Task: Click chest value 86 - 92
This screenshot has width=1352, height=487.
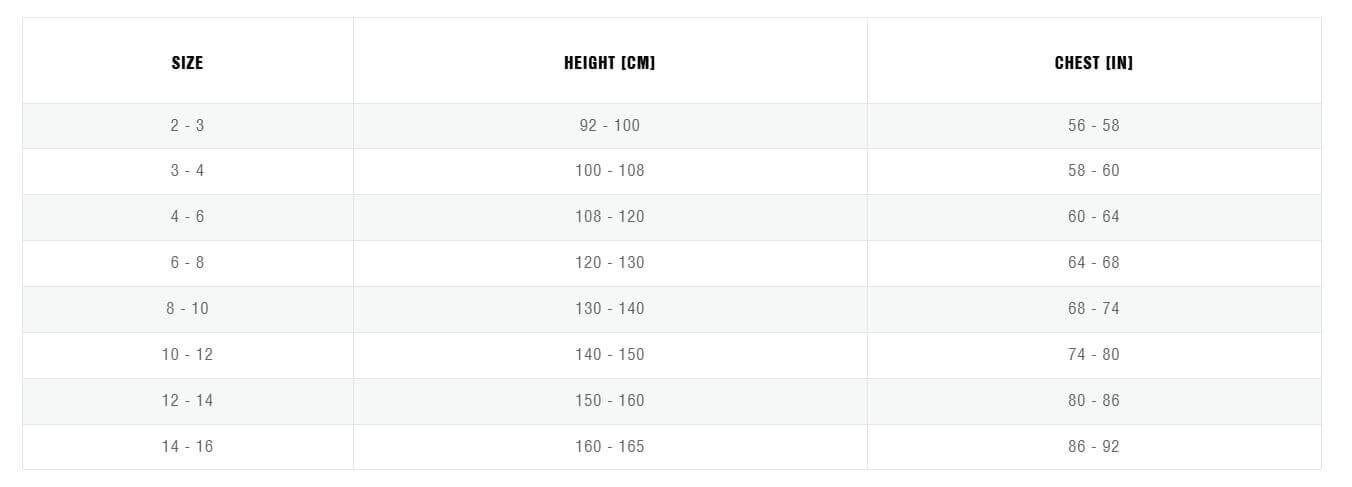Action: (x=1094, y=446)
